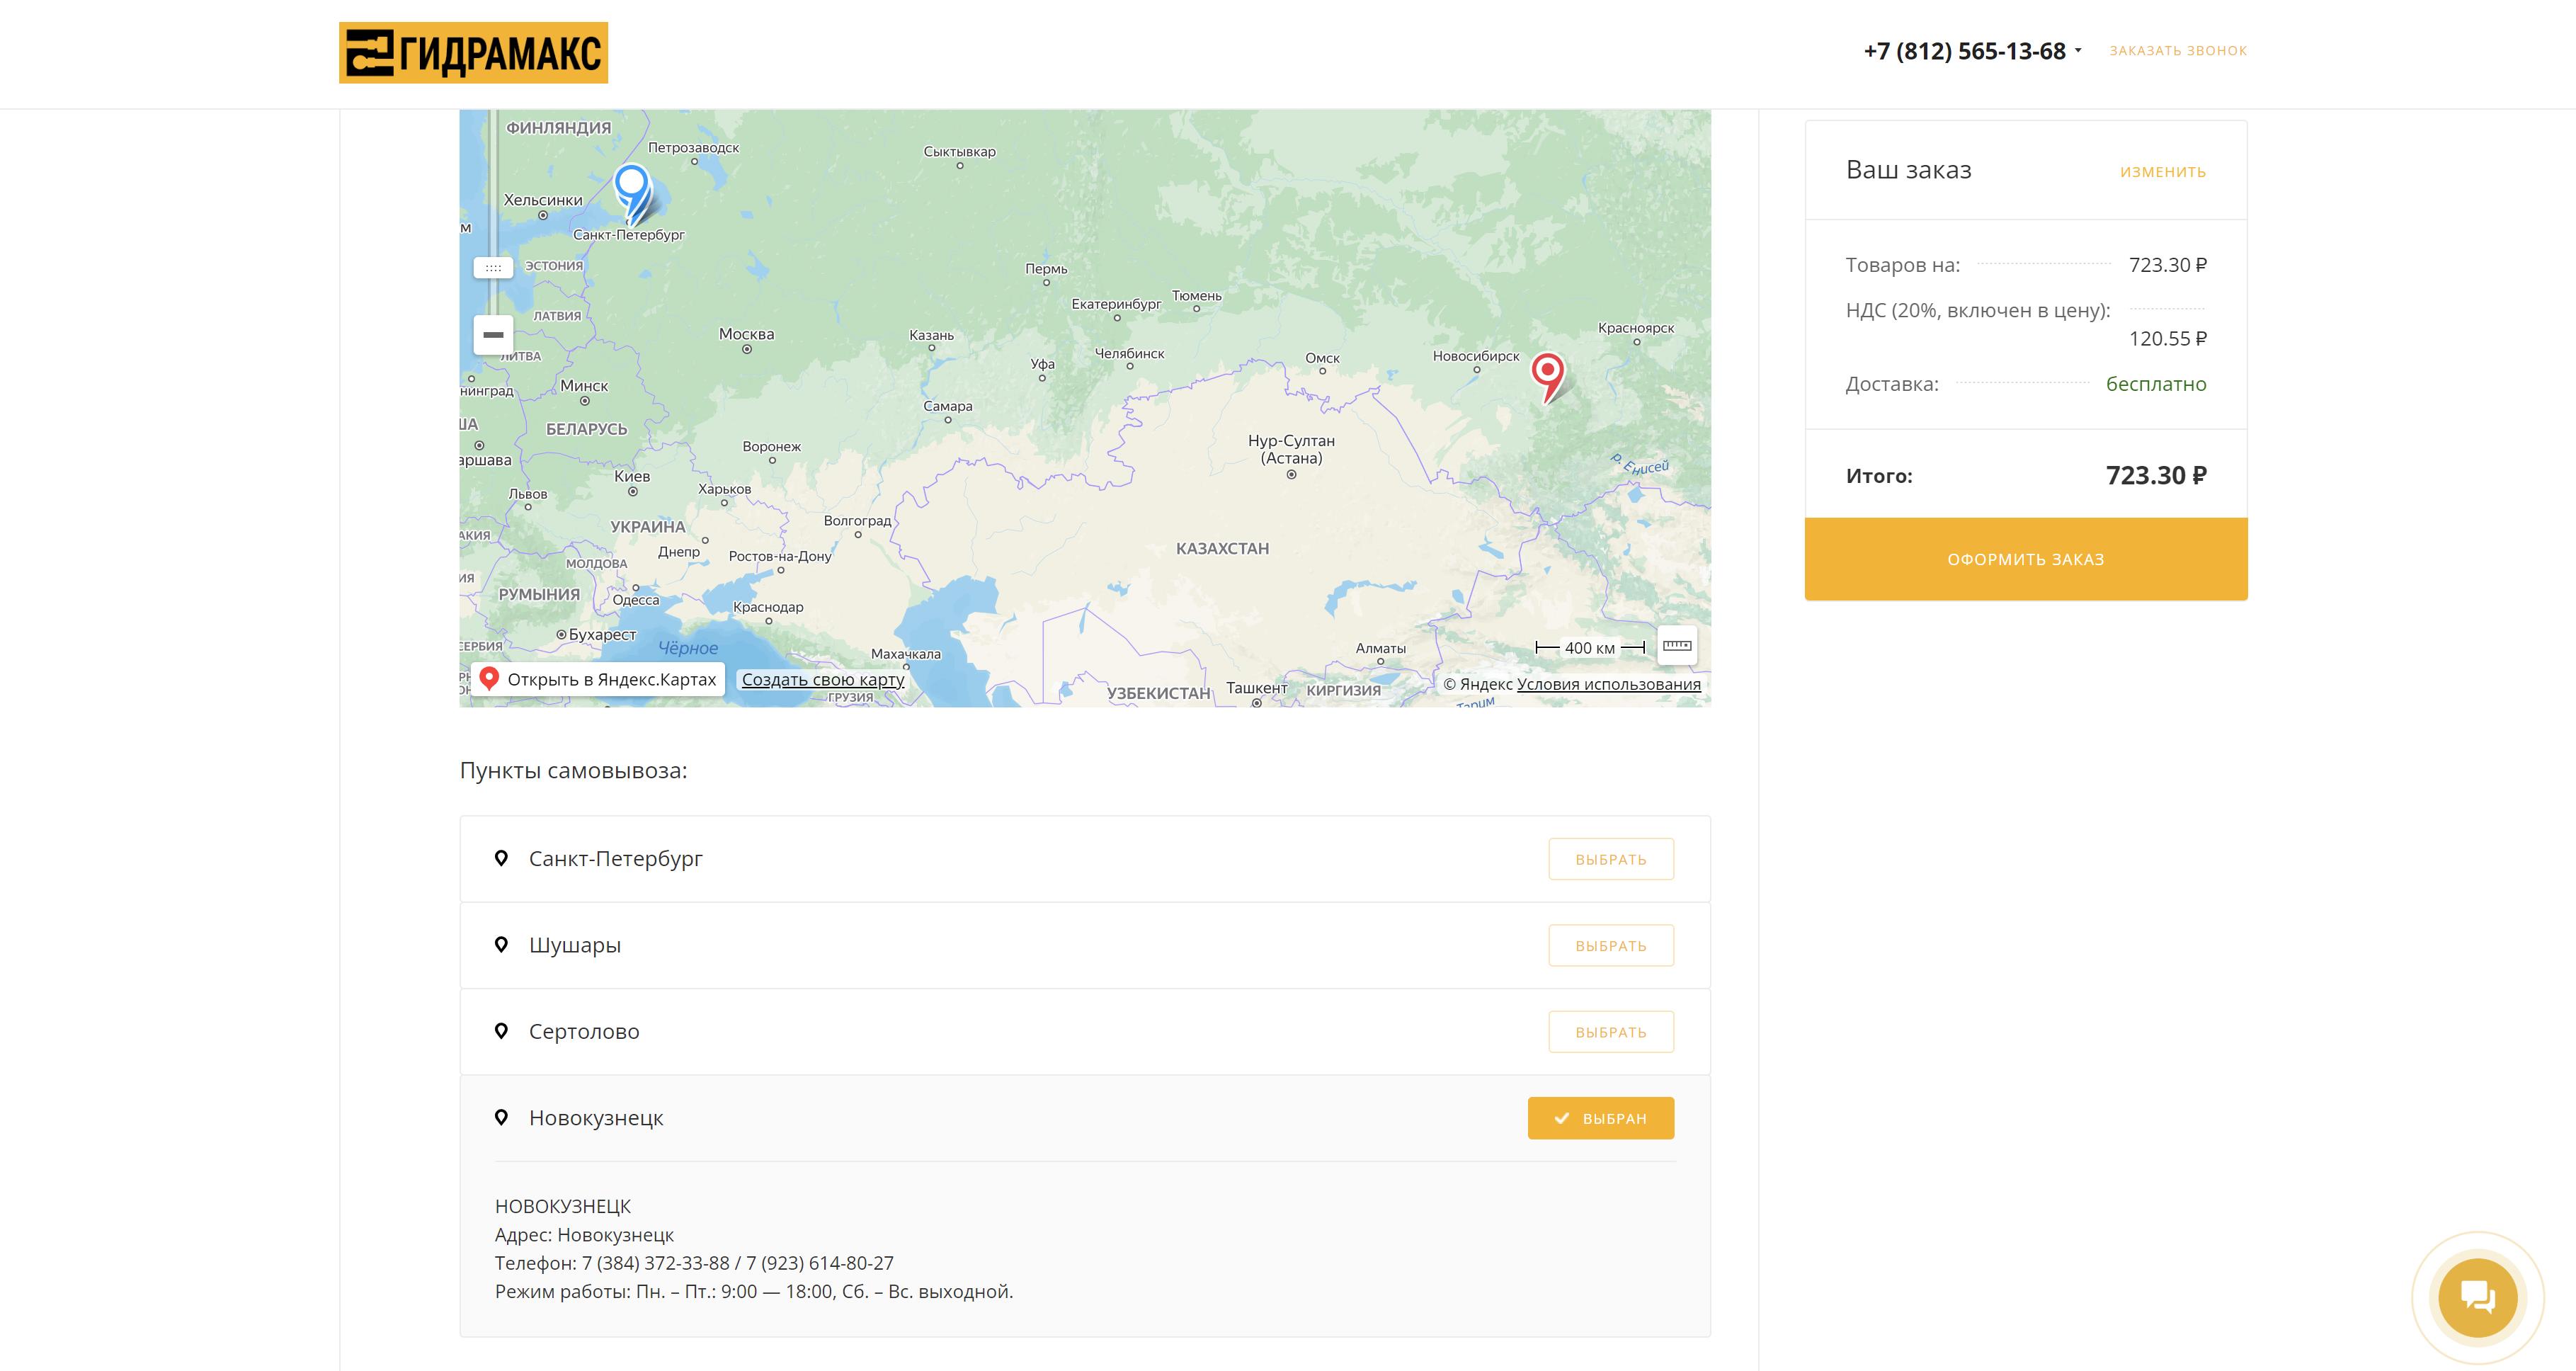This screenshot has height=1371, width=2576.
Task: Open map in Яндекс.Картах
Action: click(x=598, y=680)
